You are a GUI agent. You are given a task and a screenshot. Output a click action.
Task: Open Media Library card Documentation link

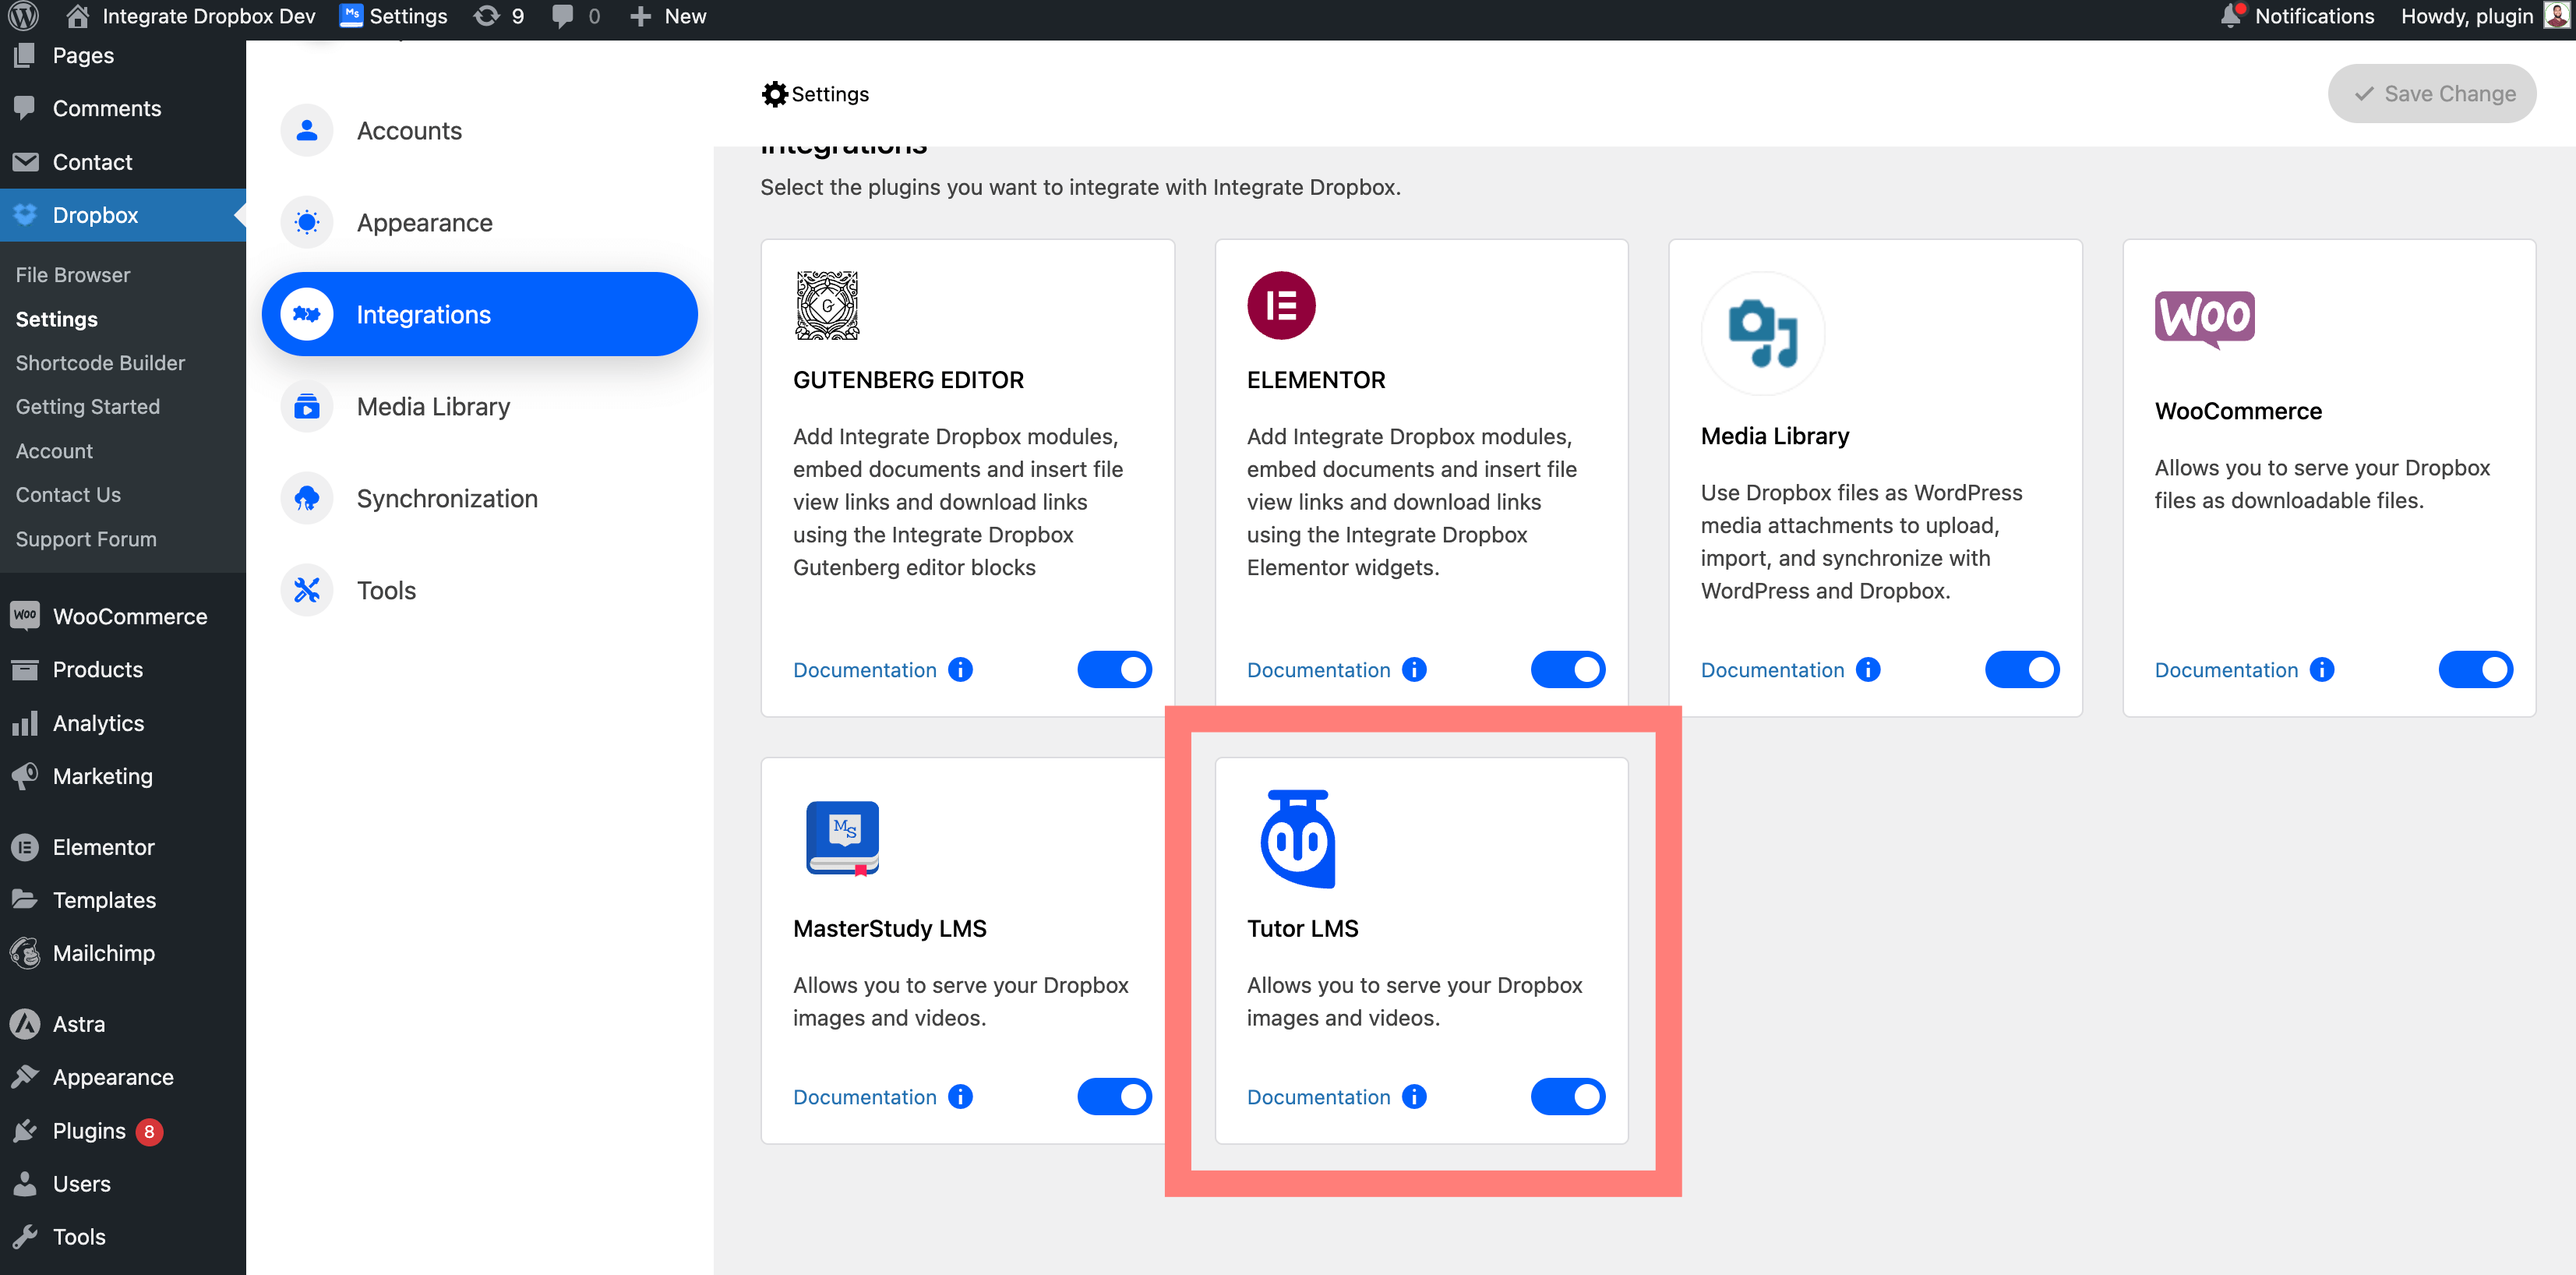[x=1773, y=670]
